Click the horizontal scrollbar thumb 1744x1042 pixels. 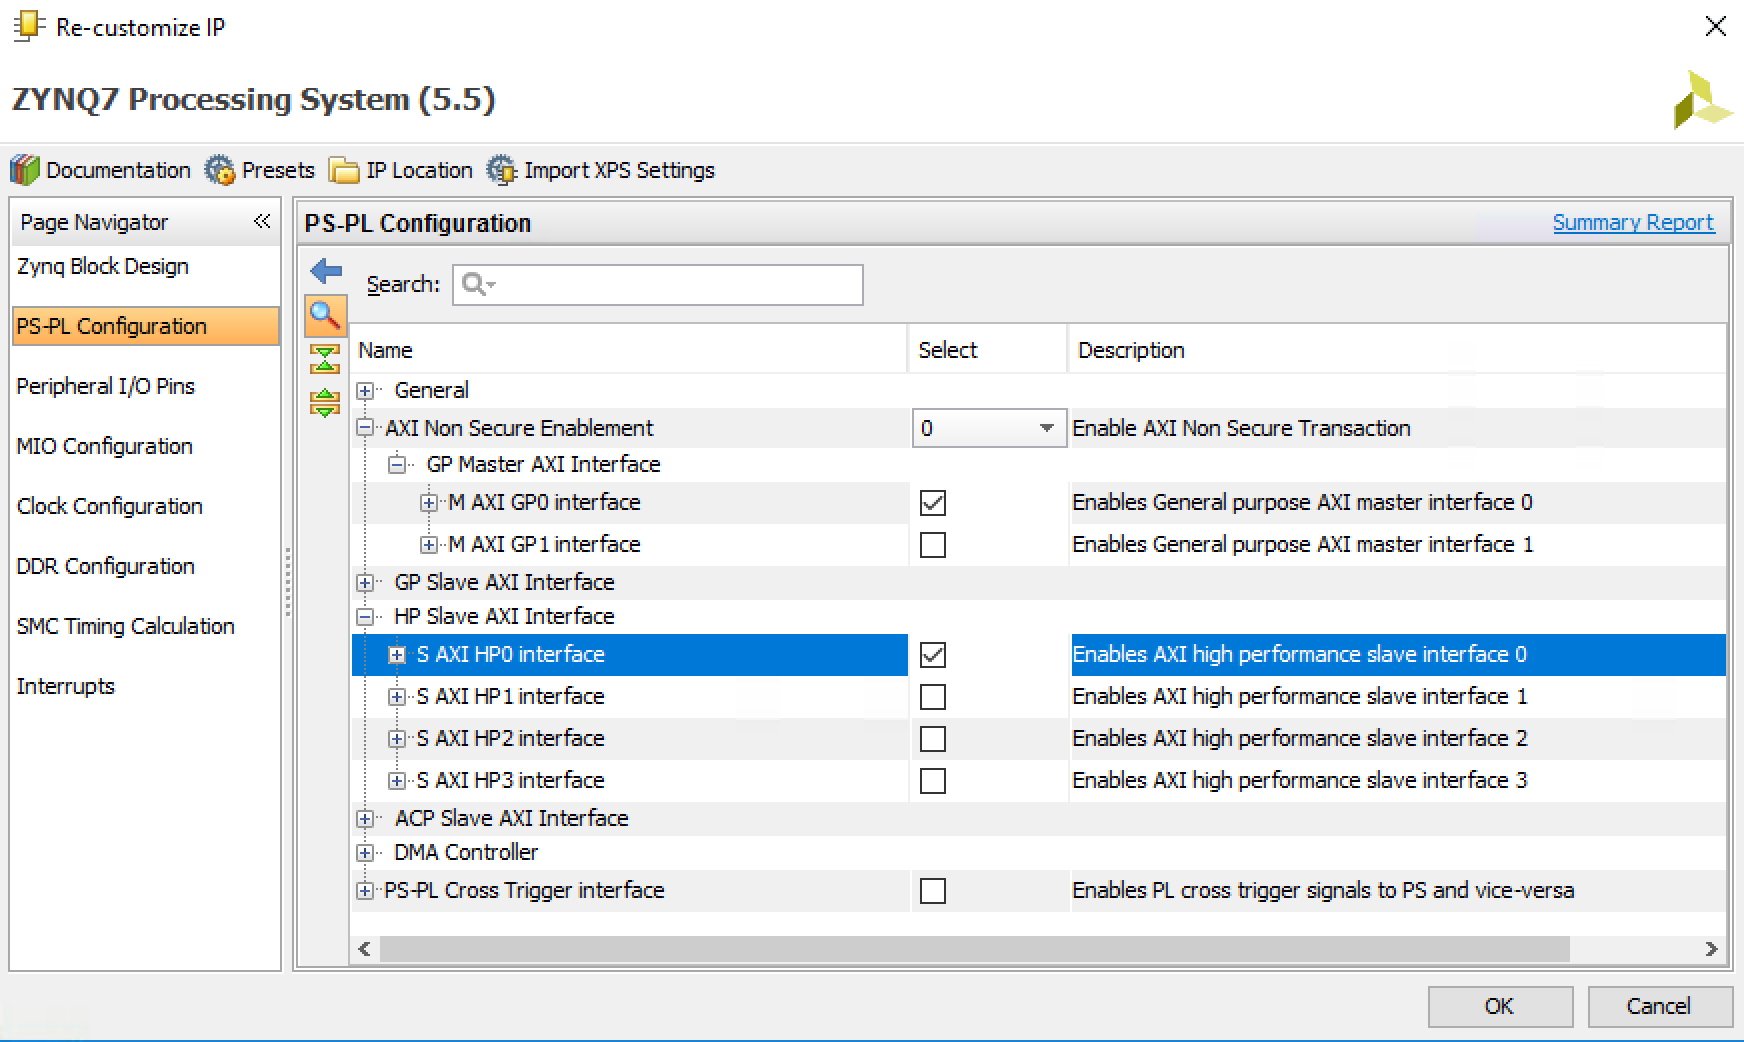974,949
